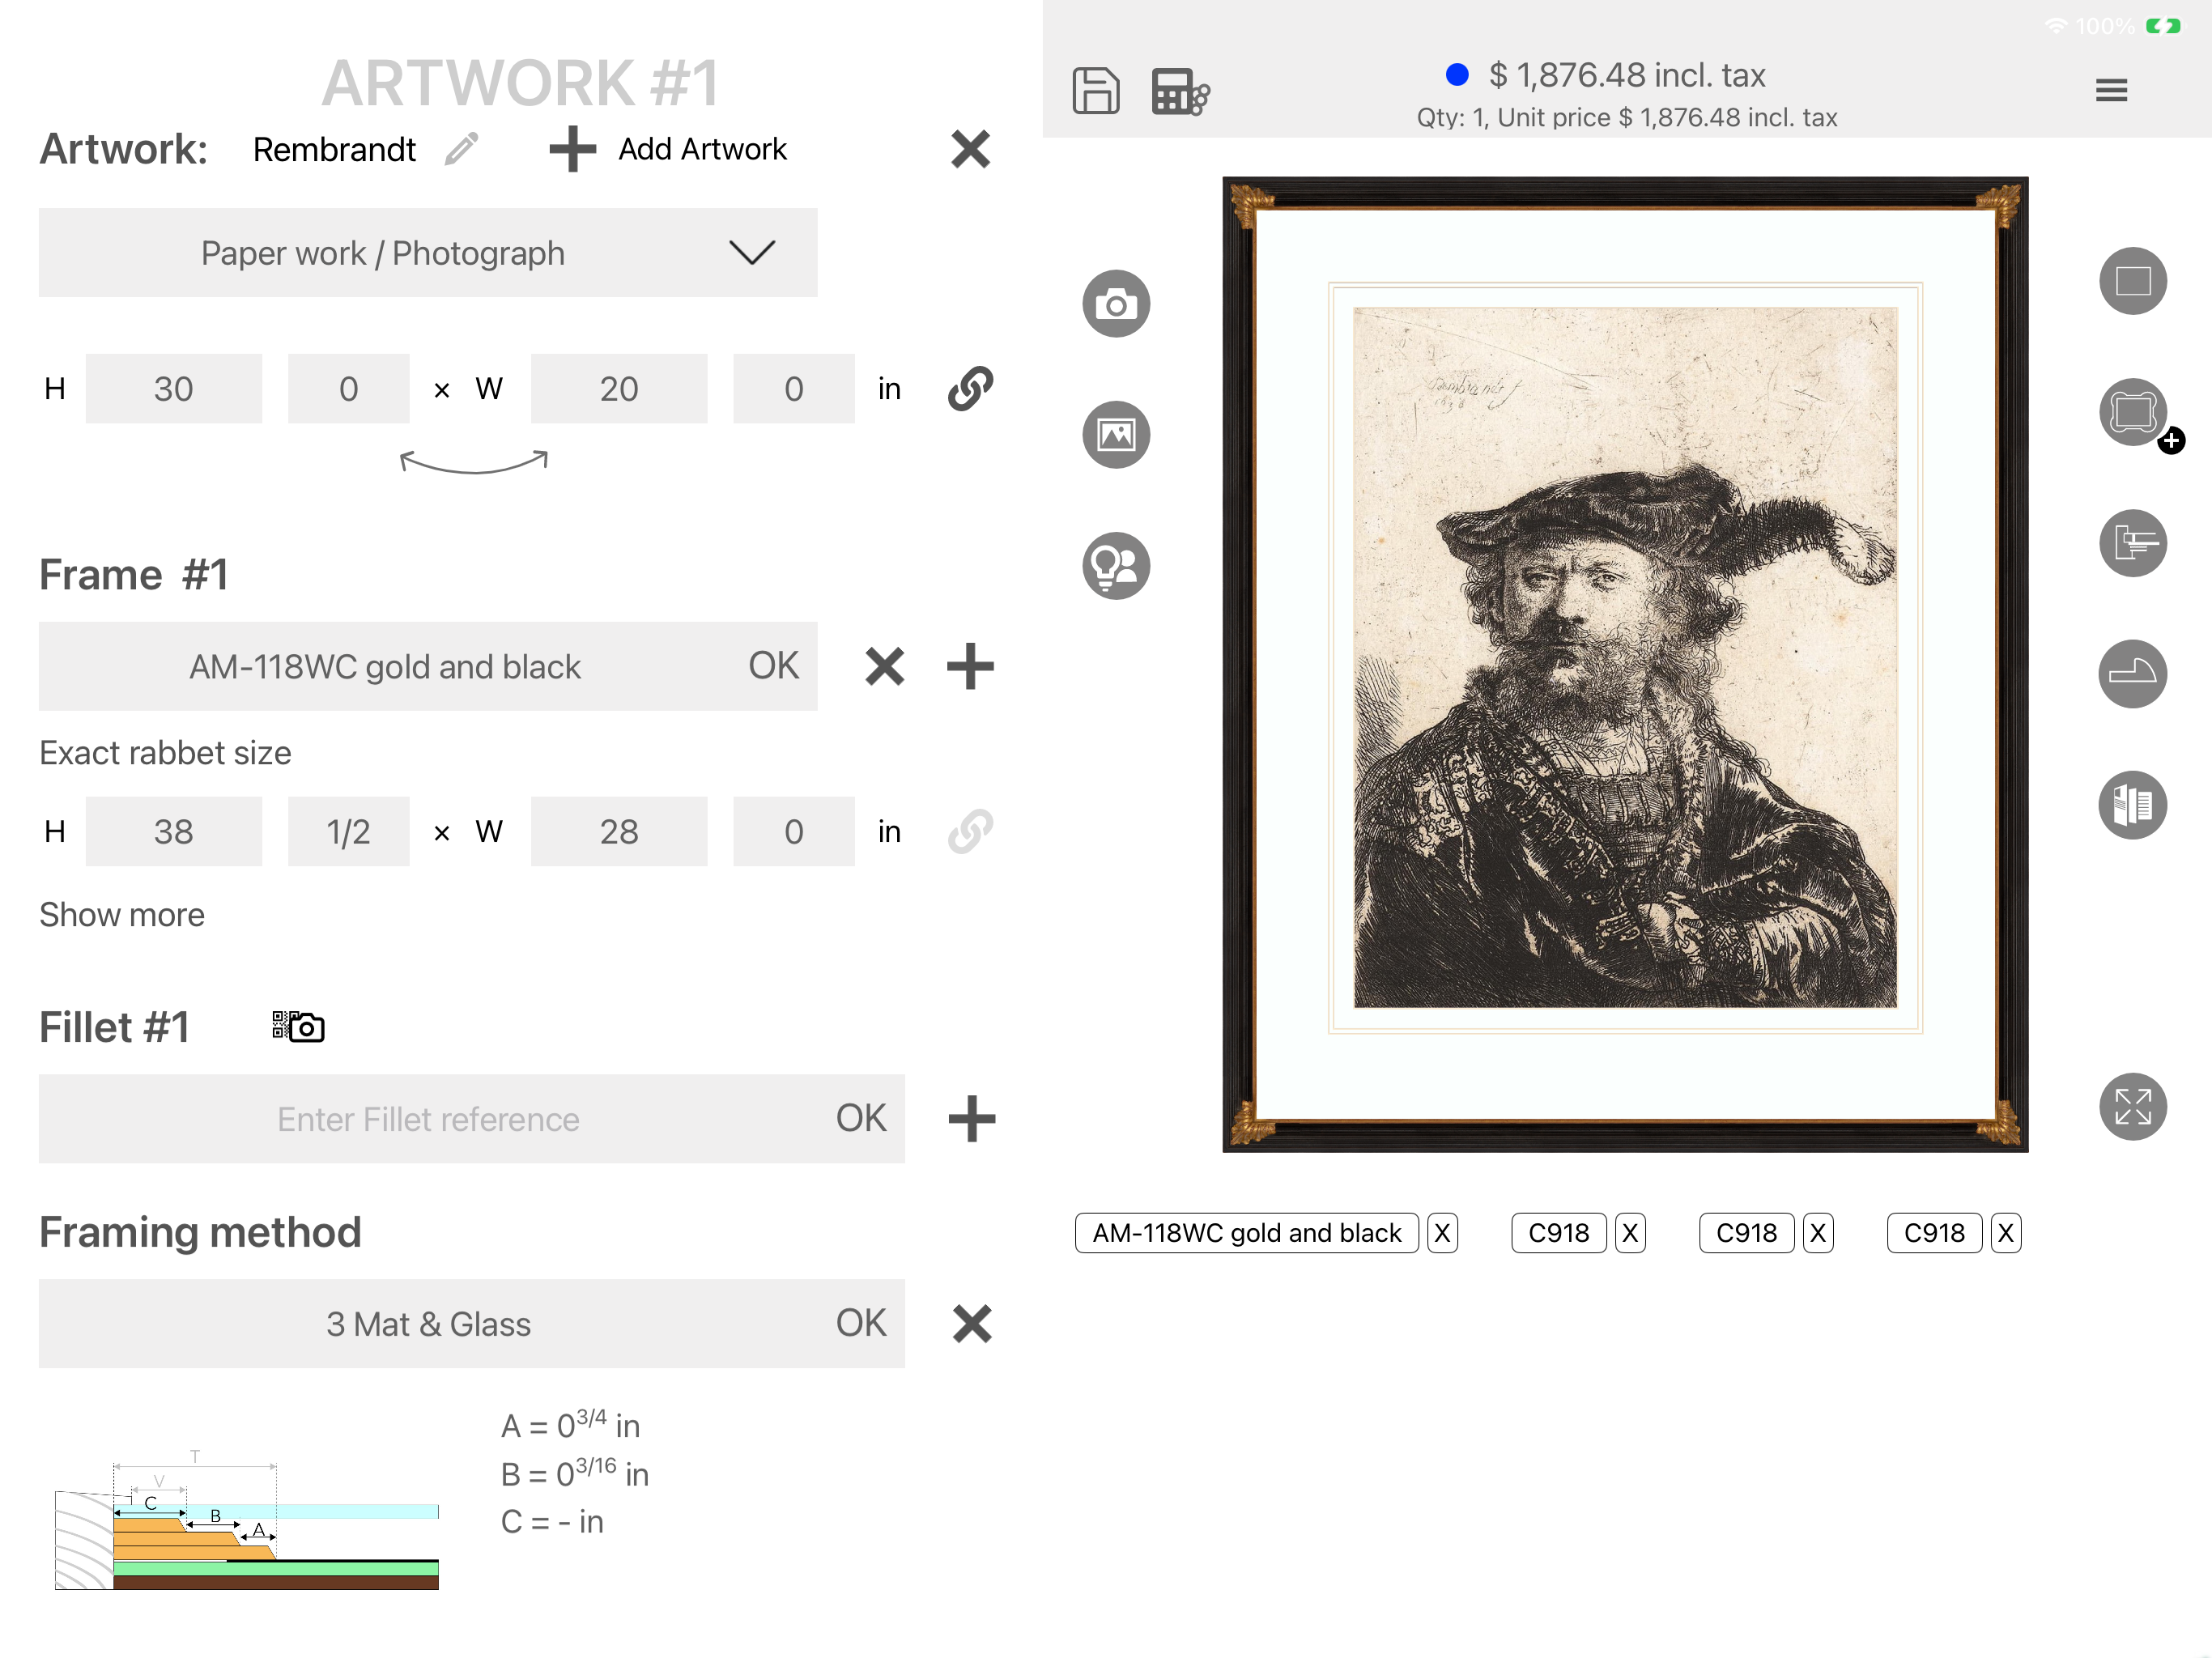Tap the A = 0 3/4 in measurement

[x=570, y=1424]
